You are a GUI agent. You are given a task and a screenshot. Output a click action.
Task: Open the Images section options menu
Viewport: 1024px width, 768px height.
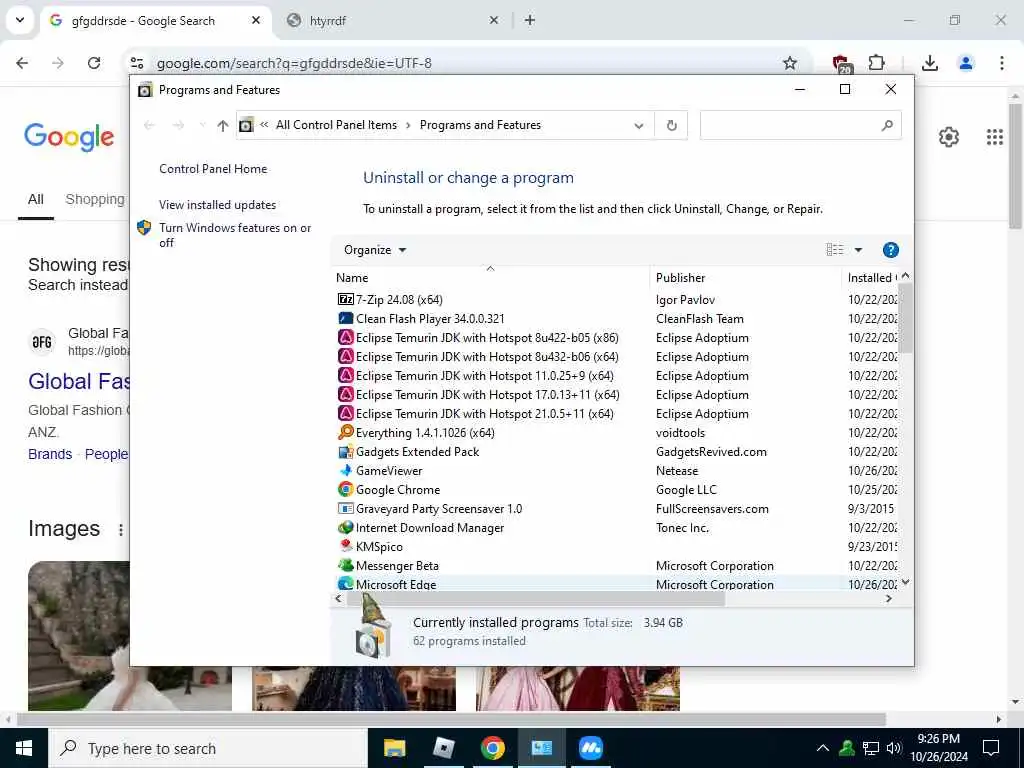tap(120, 530)
